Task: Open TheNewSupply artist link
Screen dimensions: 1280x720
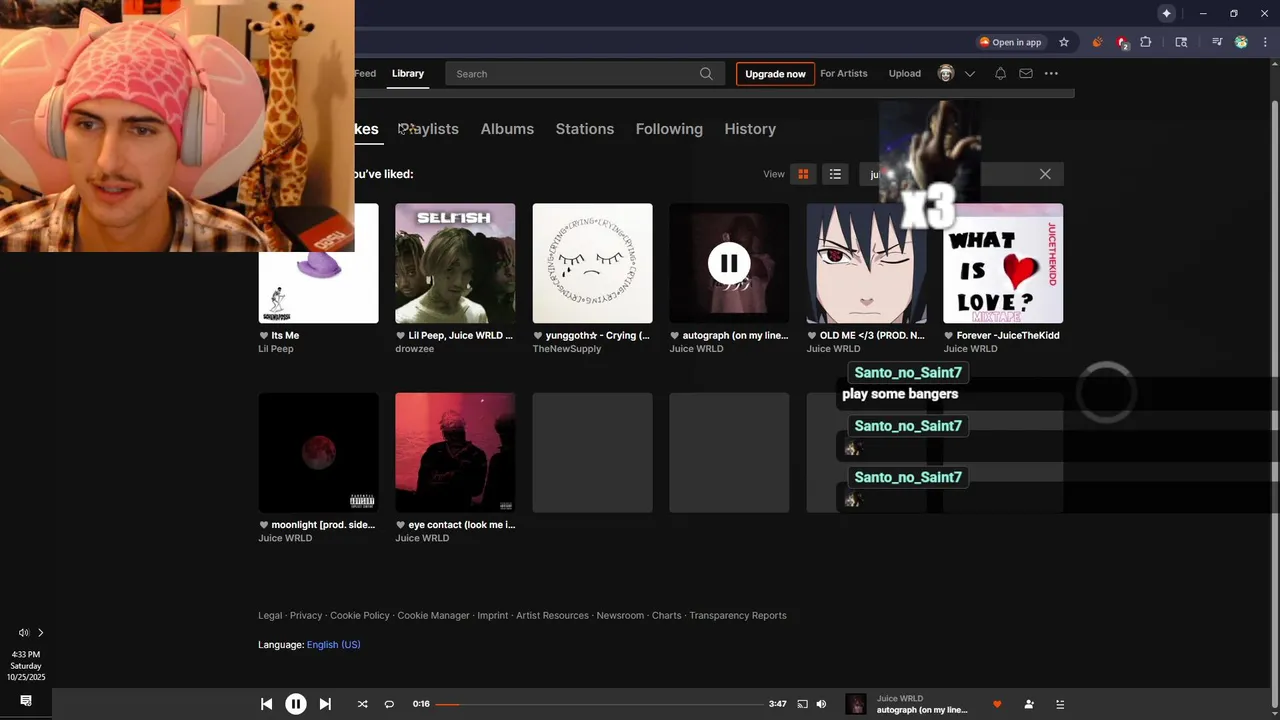Action: pos(566,349)
